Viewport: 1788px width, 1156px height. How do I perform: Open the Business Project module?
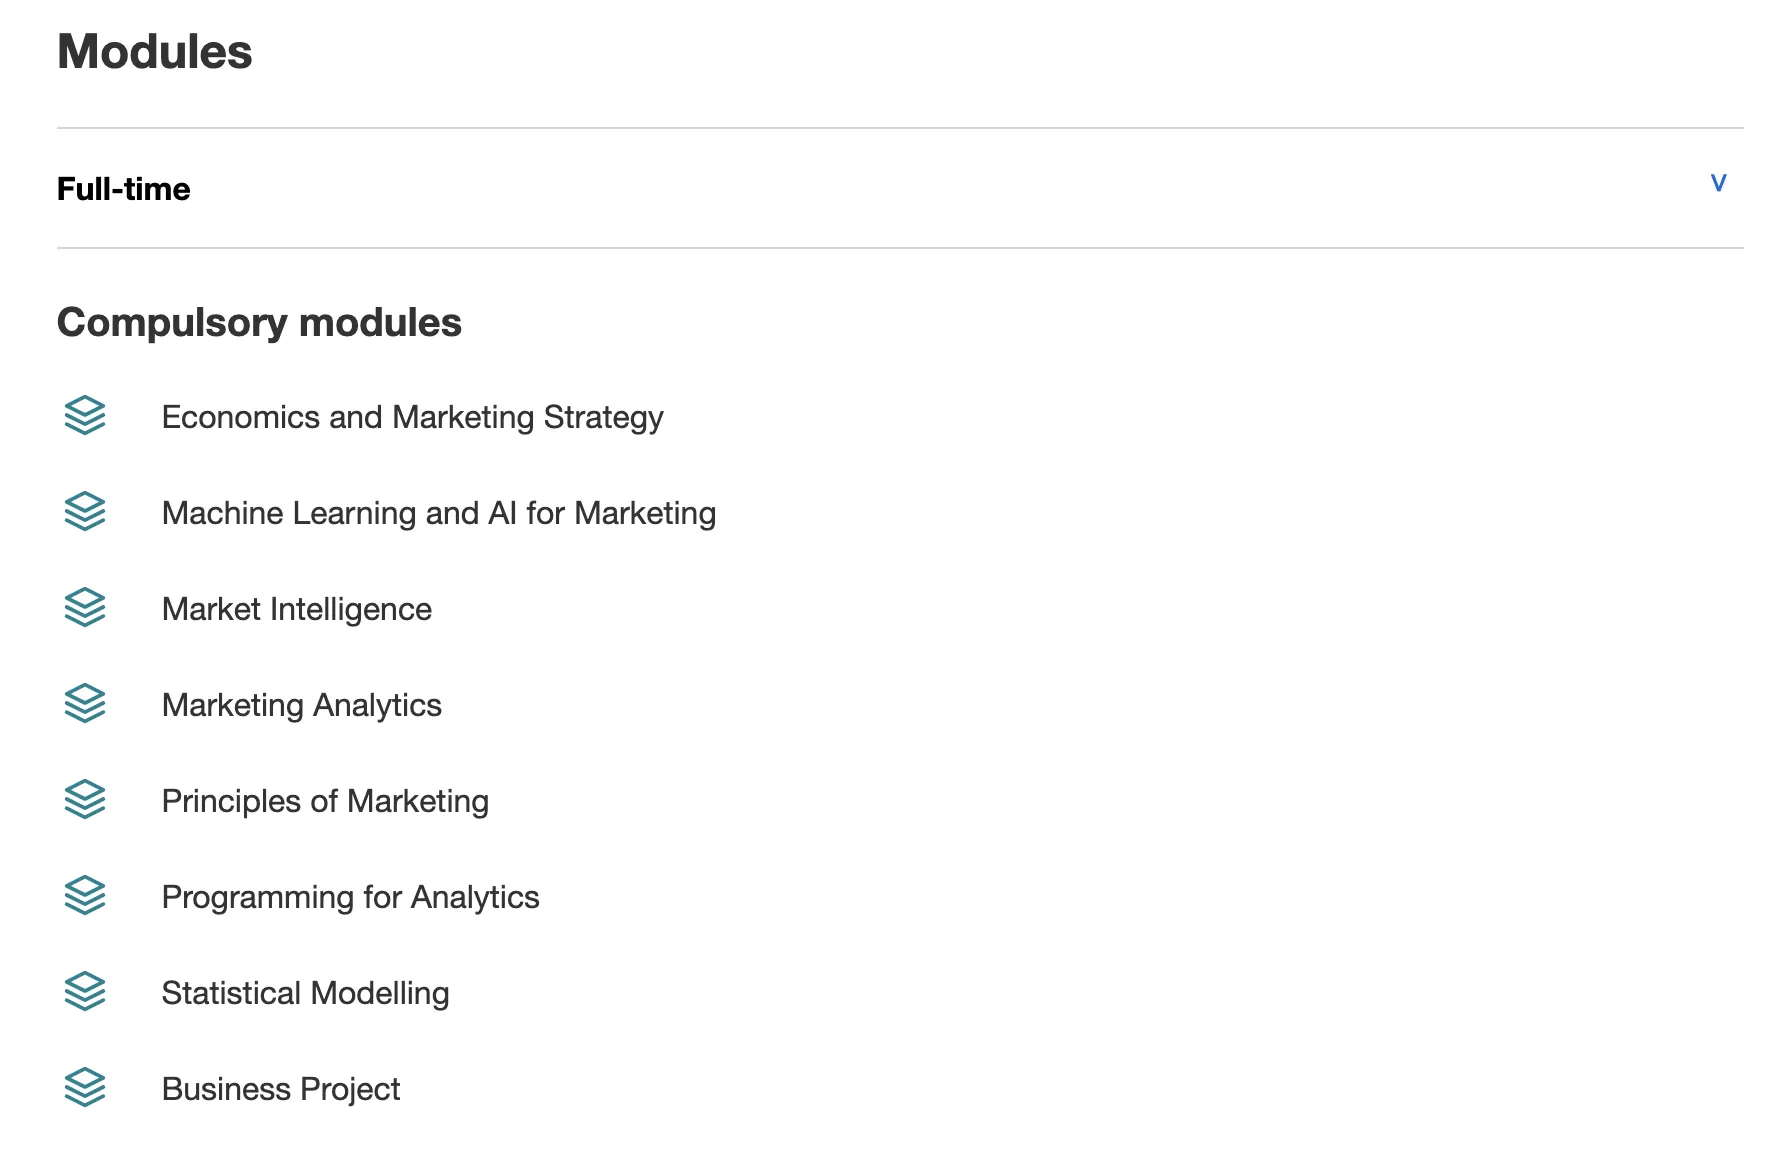[x=280, y=1089]
